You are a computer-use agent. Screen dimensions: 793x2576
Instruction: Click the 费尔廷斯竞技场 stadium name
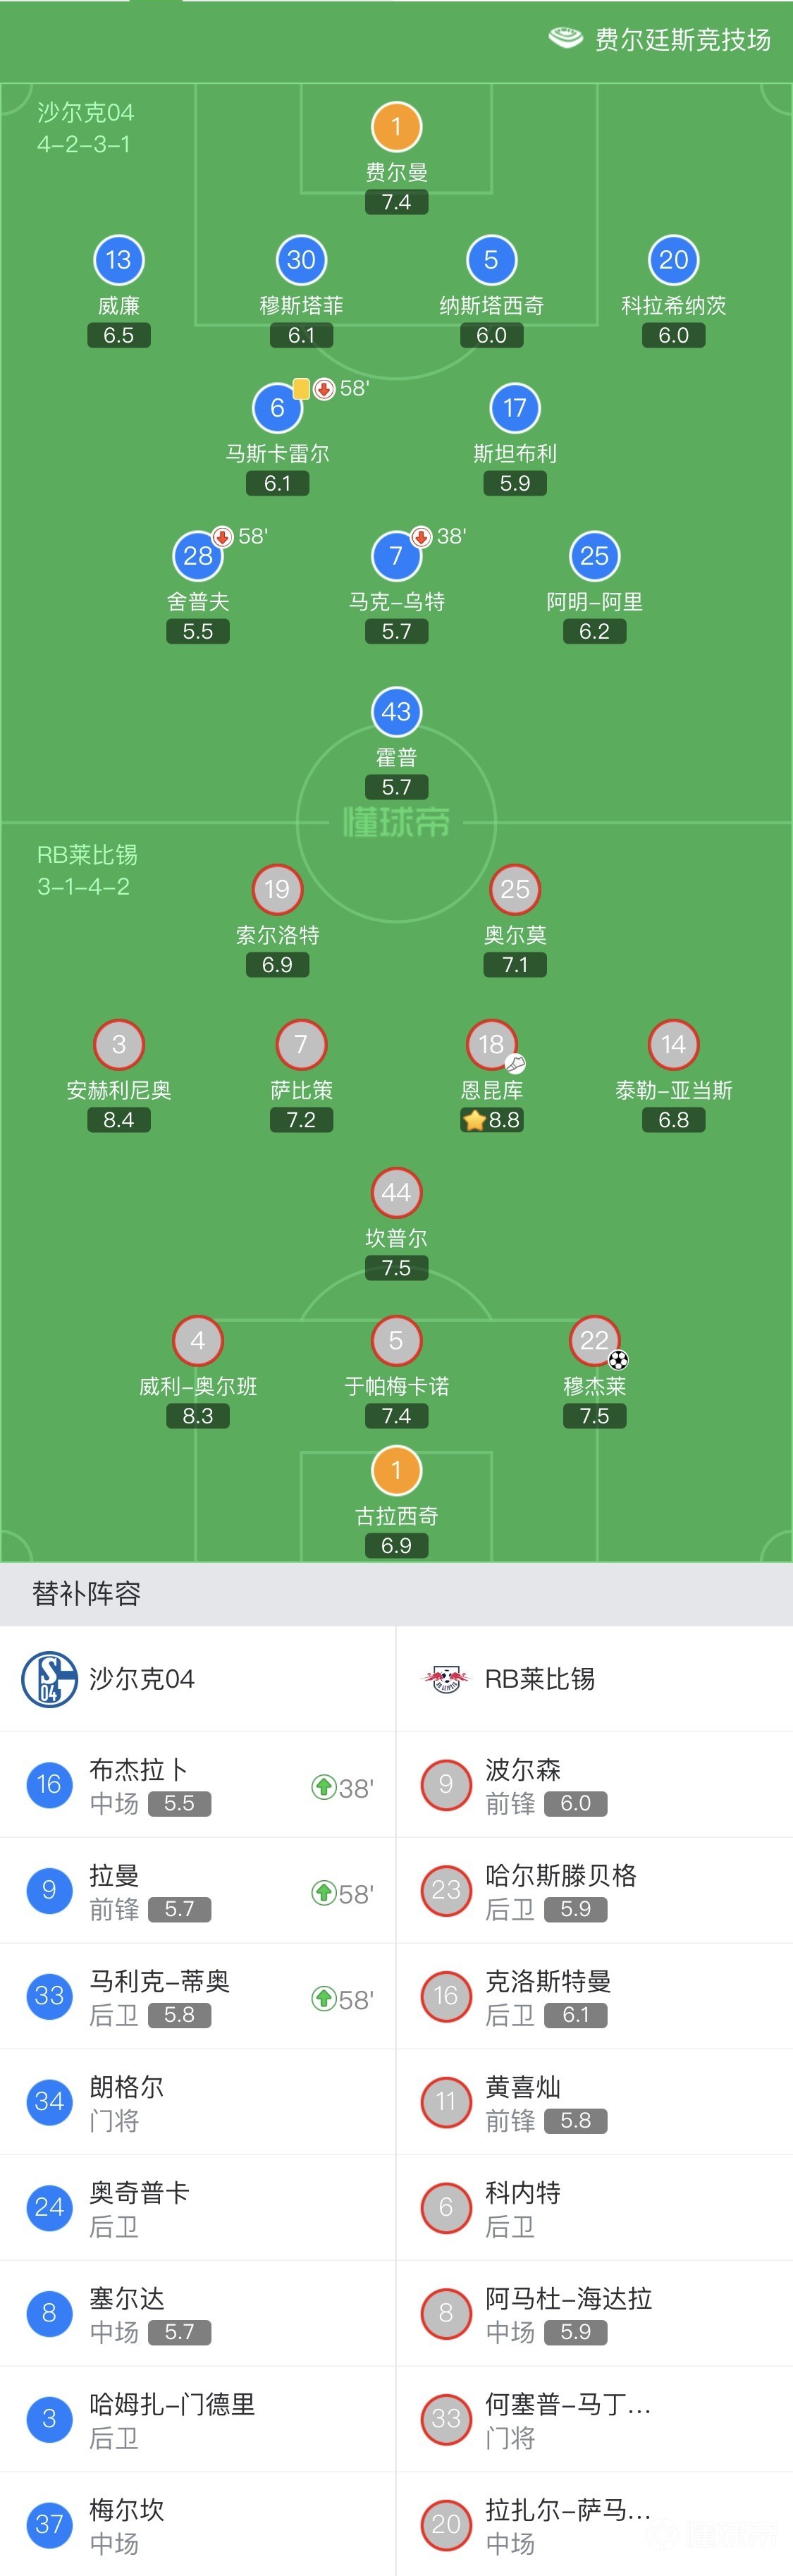[682, 39]
